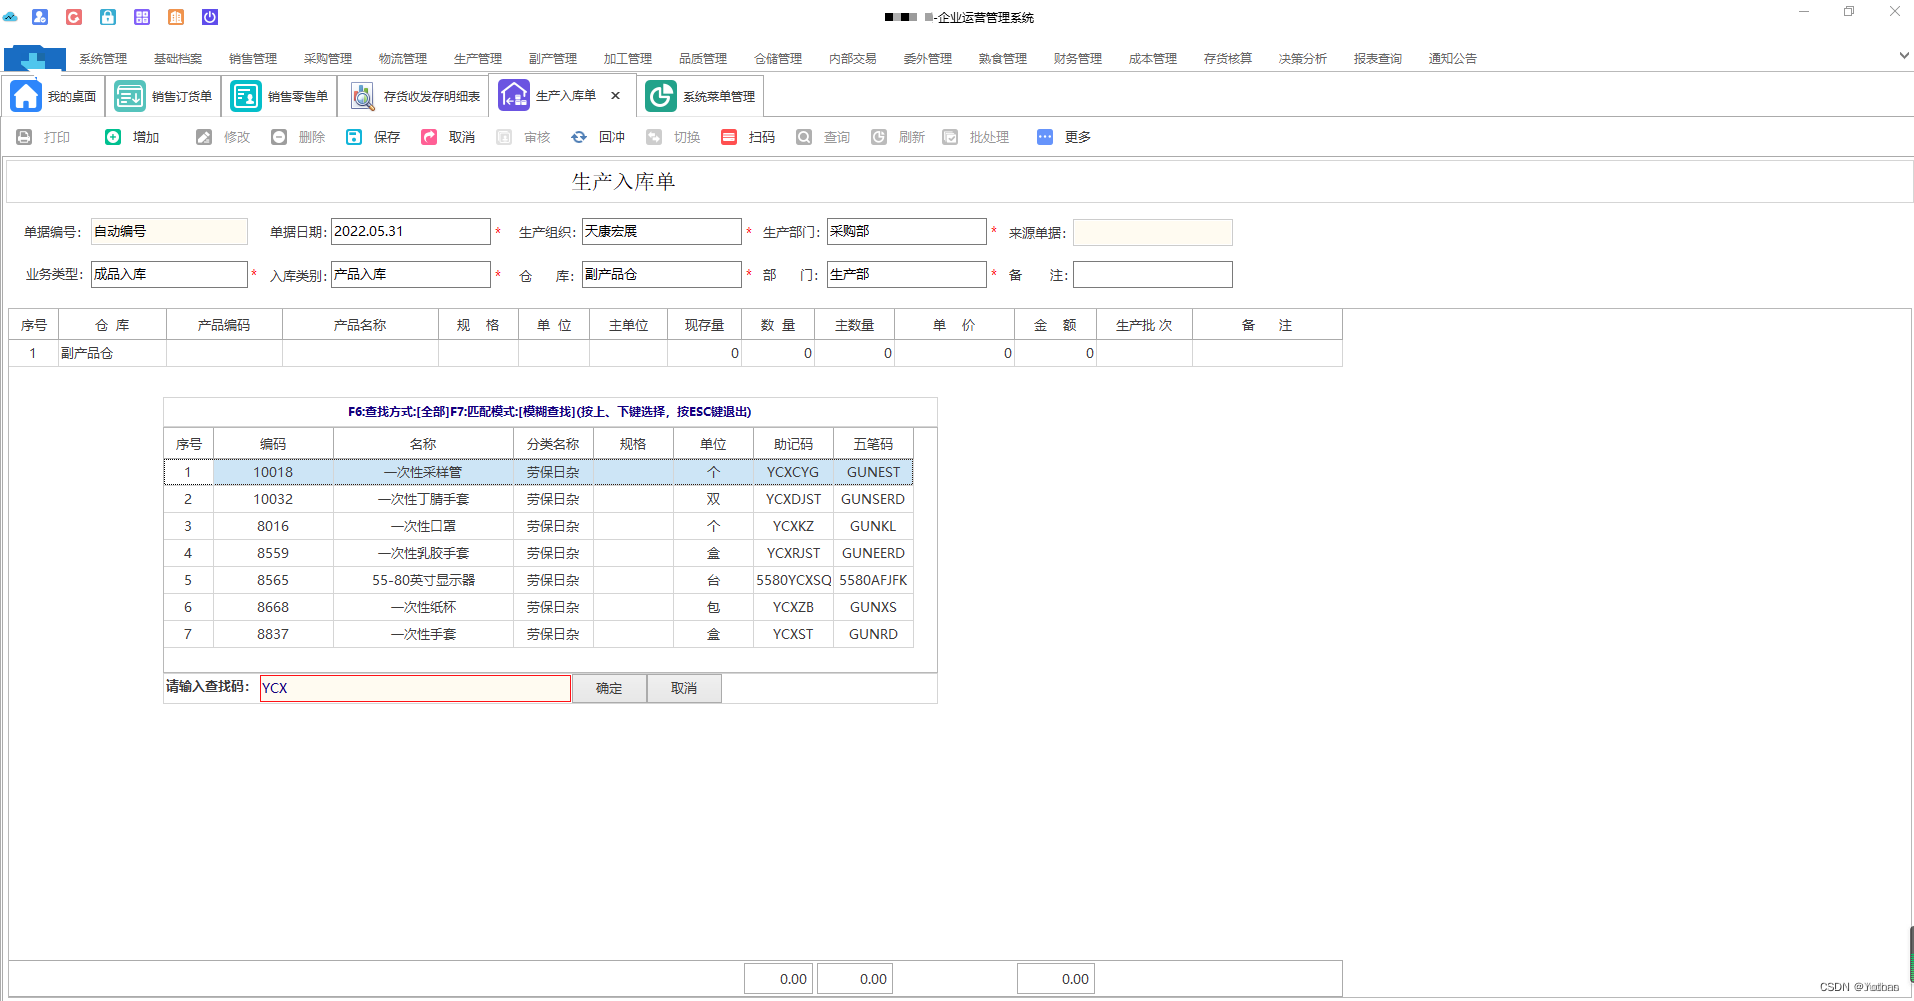Click the 打印 print icon
Image resolution: width=1914 pixels, height=1001 pixels.
click(x=44, y=137)
